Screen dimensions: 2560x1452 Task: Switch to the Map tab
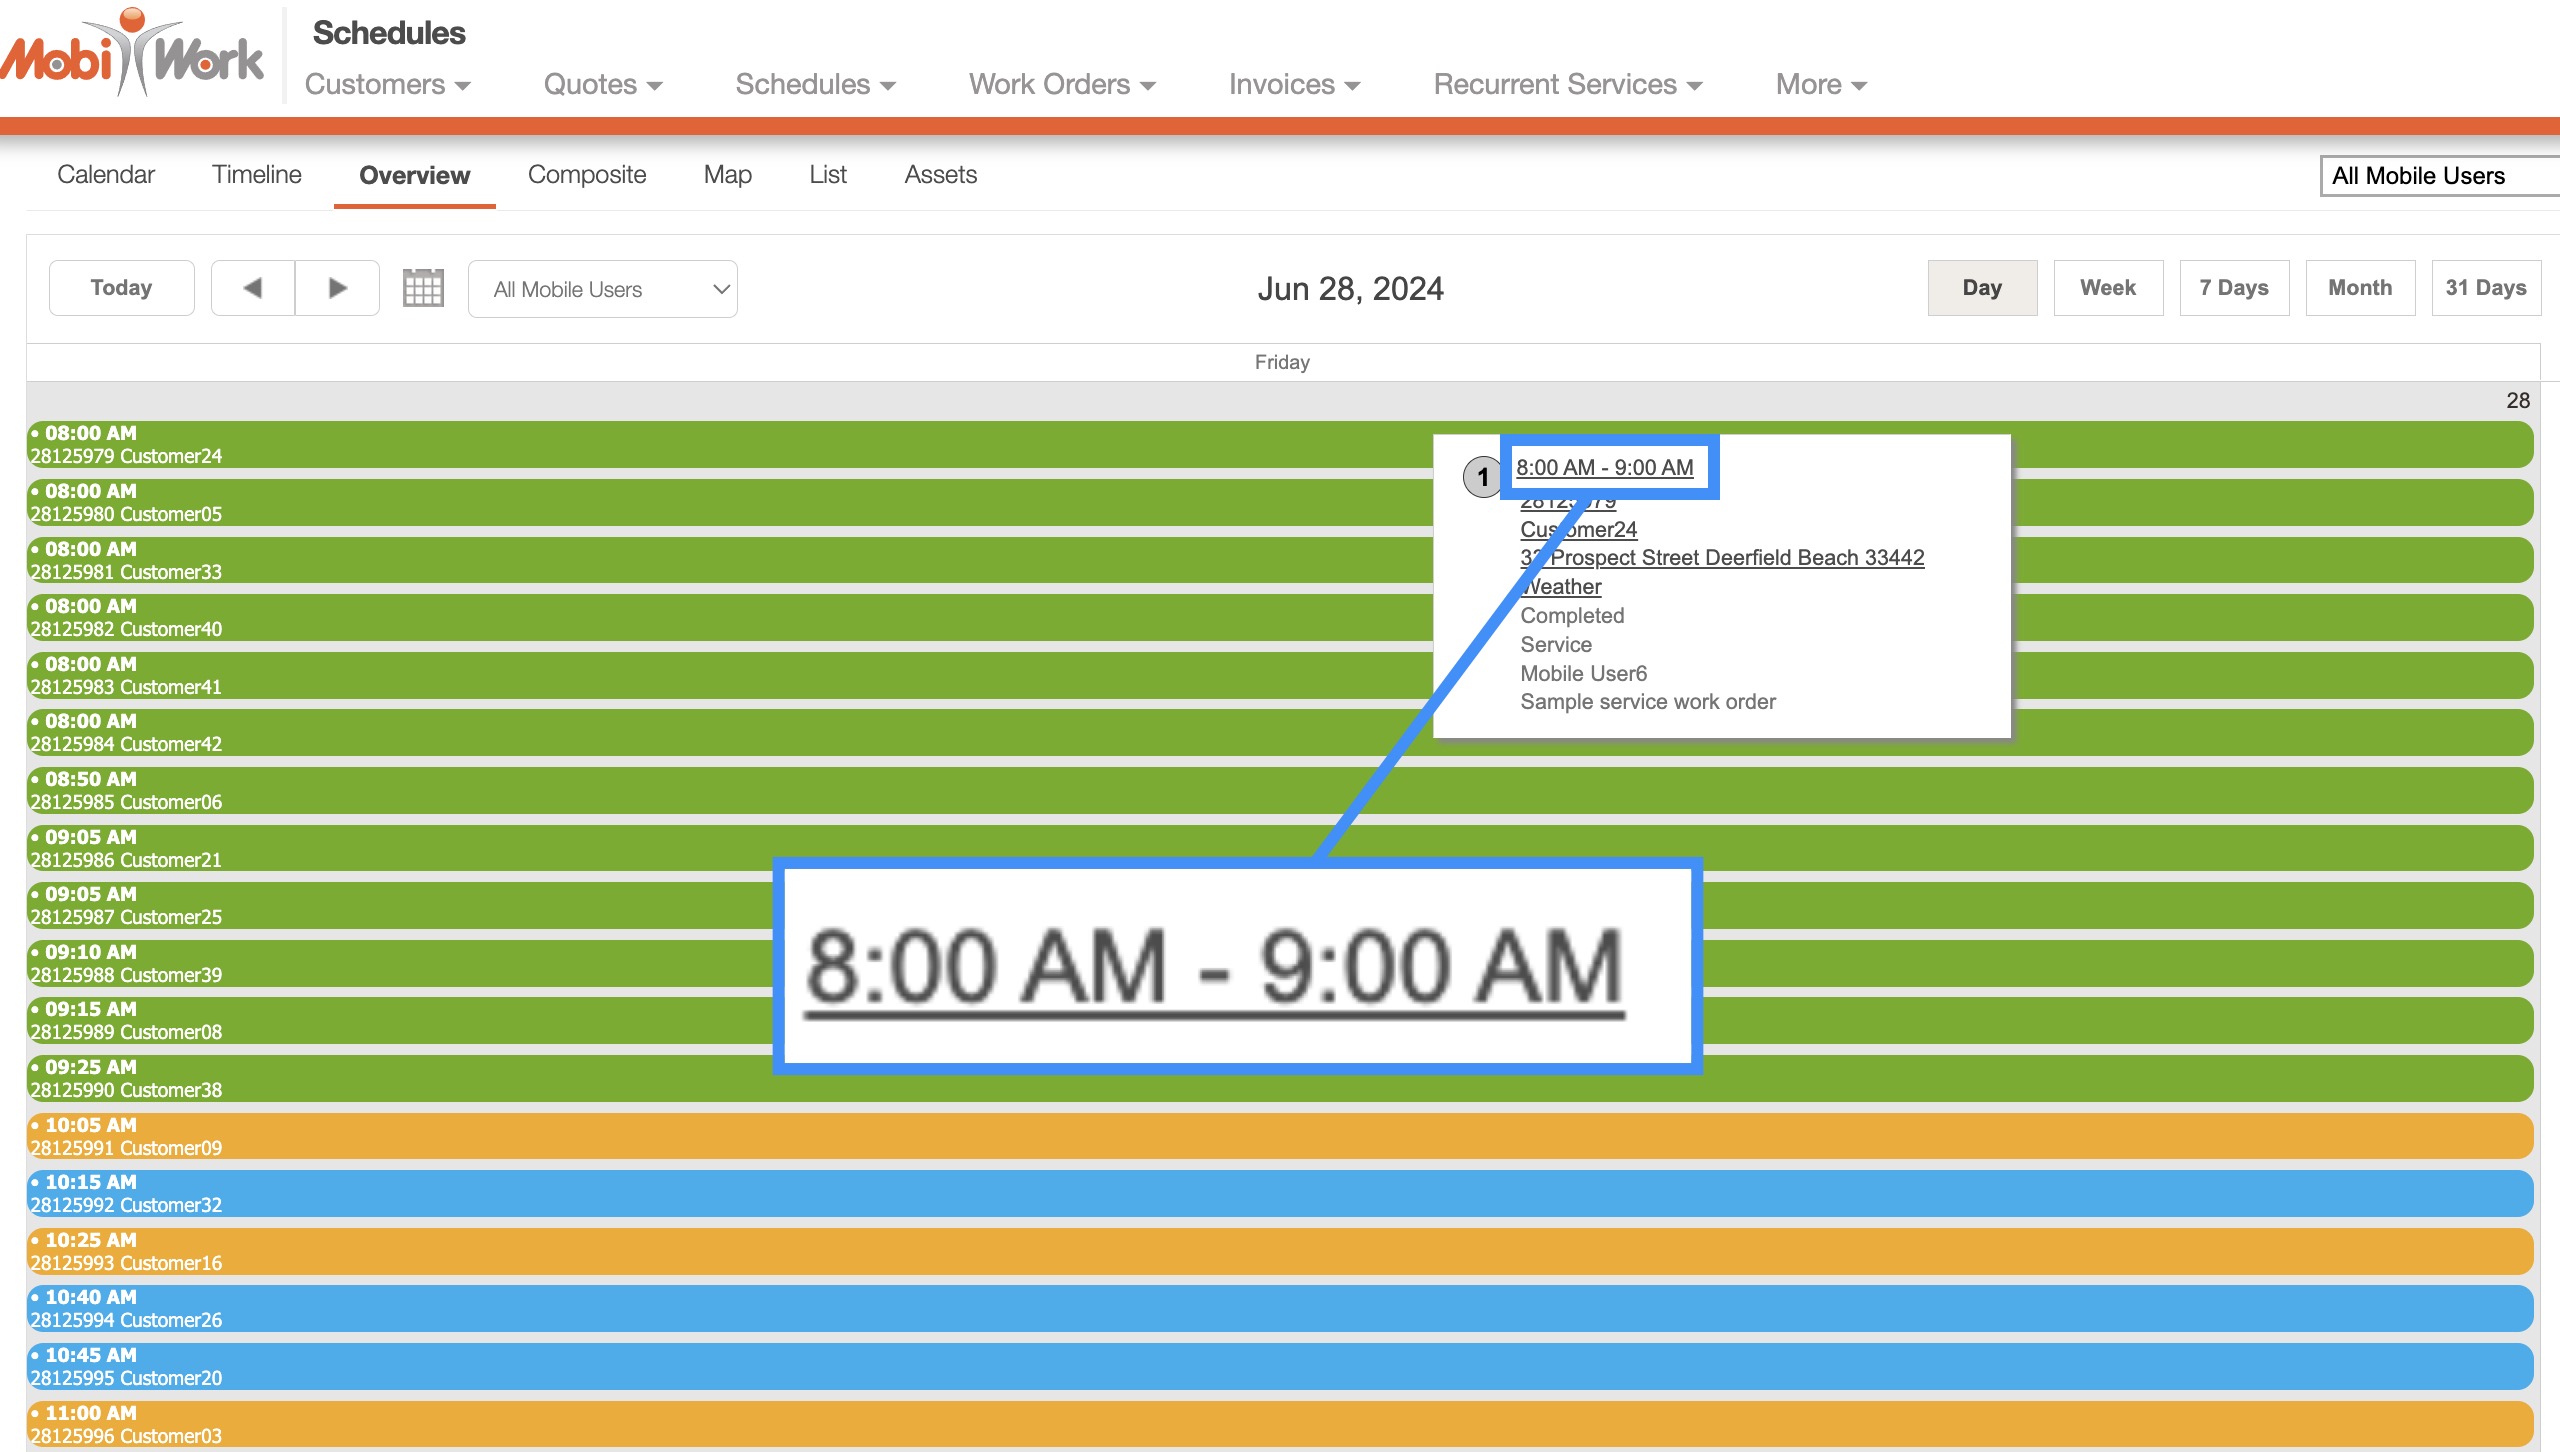727,175
